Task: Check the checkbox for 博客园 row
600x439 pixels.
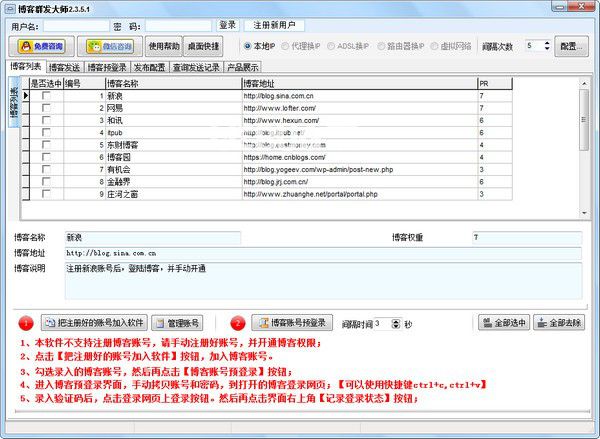Action: (x=46, y=157)
